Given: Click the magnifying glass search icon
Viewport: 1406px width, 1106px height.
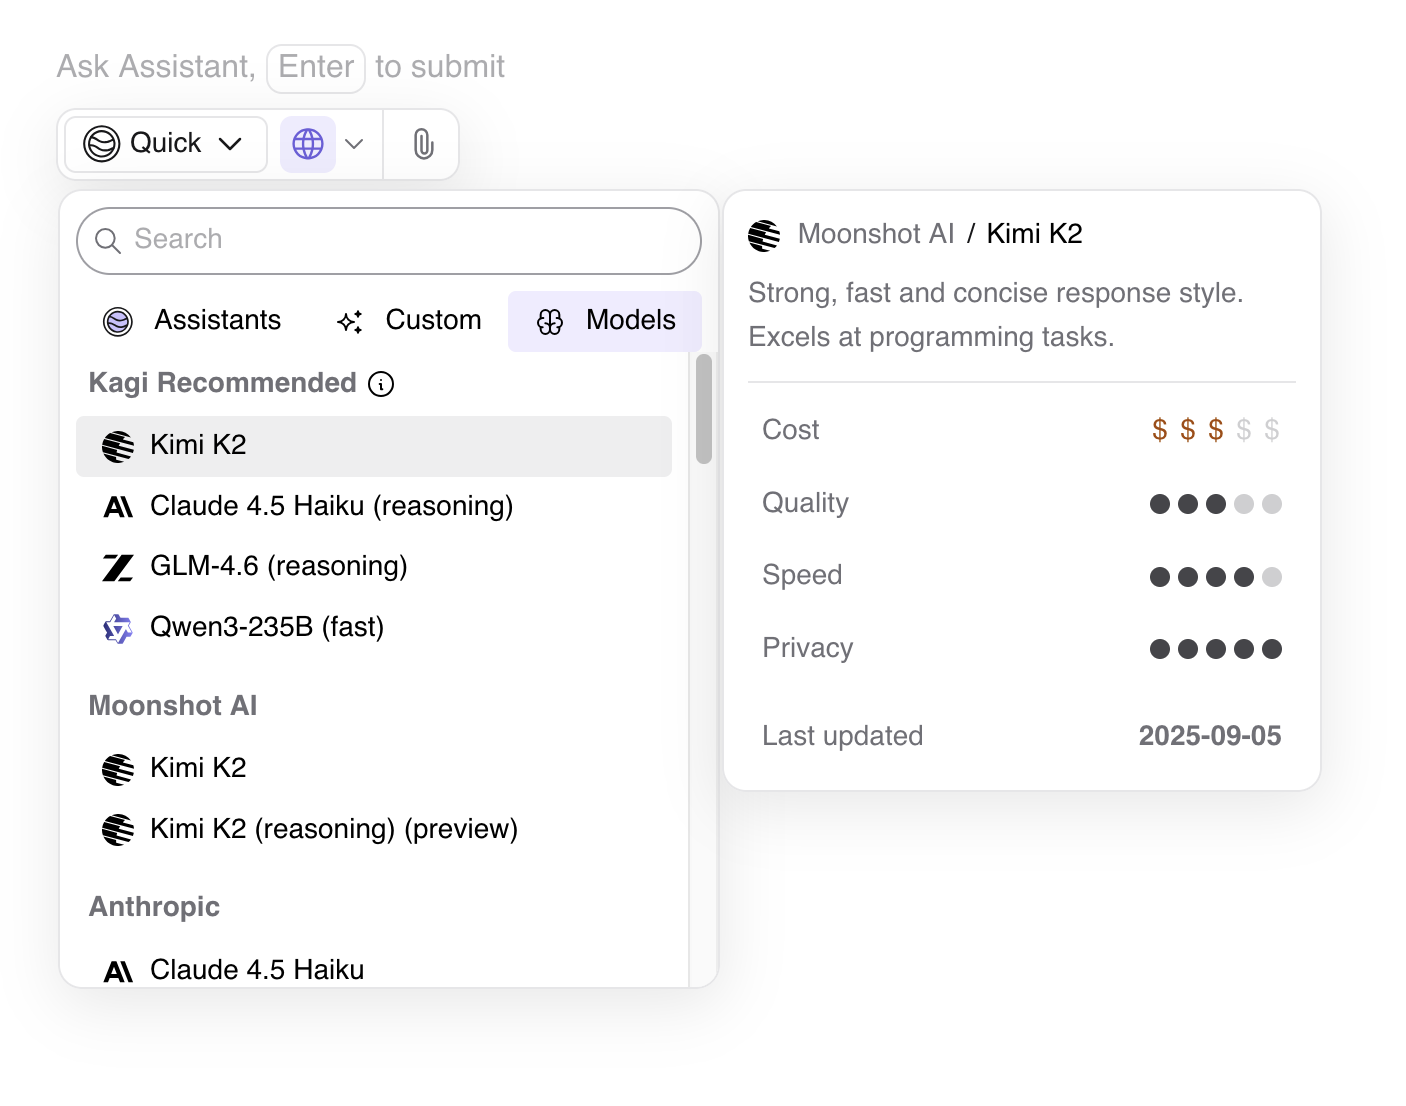Looking at the screenshot, I should (108, 241).
